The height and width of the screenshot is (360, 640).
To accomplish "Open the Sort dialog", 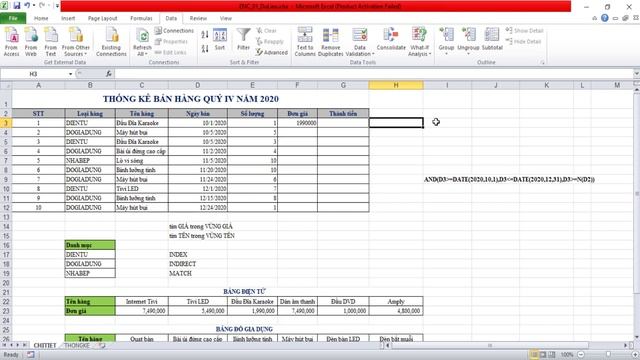I will (220, 40).
